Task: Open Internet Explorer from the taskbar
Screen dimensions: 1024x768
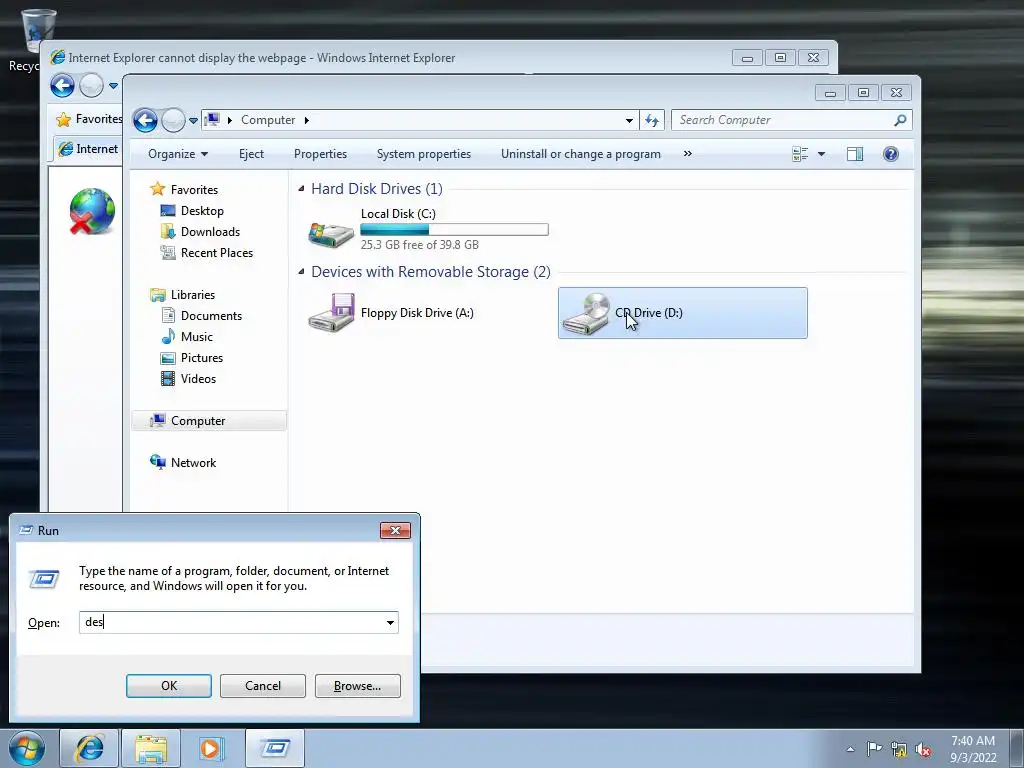Action: coord(89,748)
